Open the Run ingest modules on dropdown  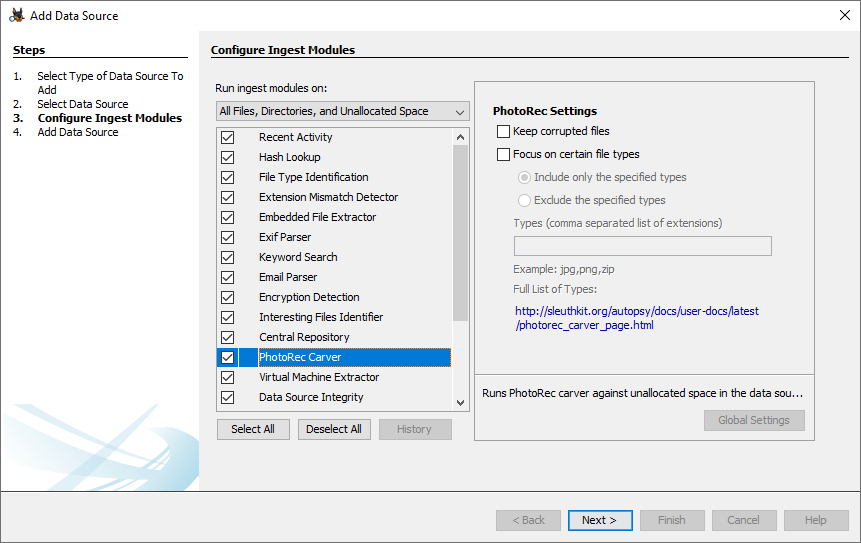click(x=342, y=111)
